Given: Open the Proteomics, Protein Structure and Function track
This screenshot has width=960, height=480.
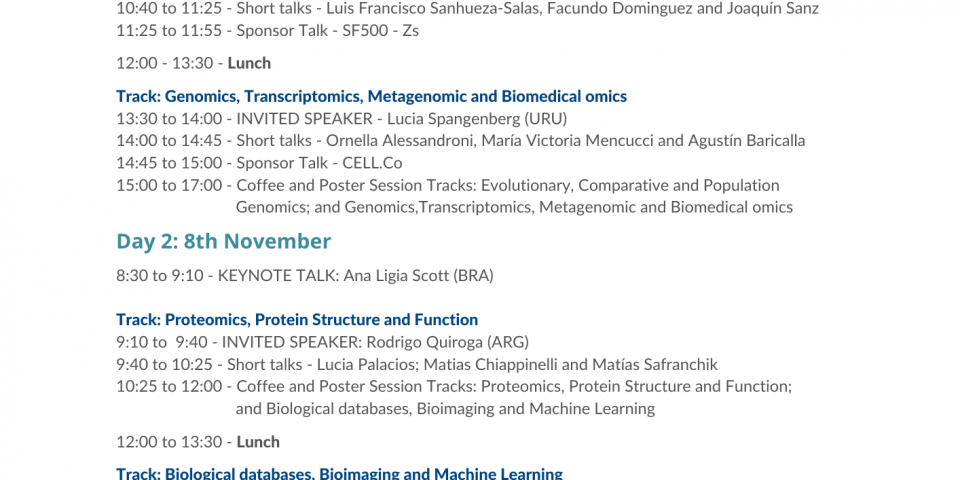Looking at the screenshot, I should pos(297,320).
